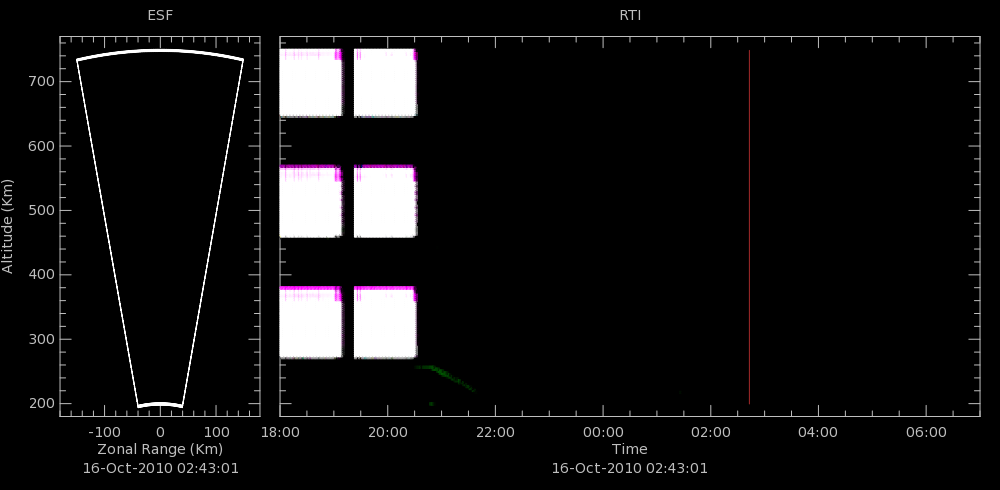Screen dimensions: 1000x490
Task: Click the 00:00 time tick label
Action: pos(603,432)
